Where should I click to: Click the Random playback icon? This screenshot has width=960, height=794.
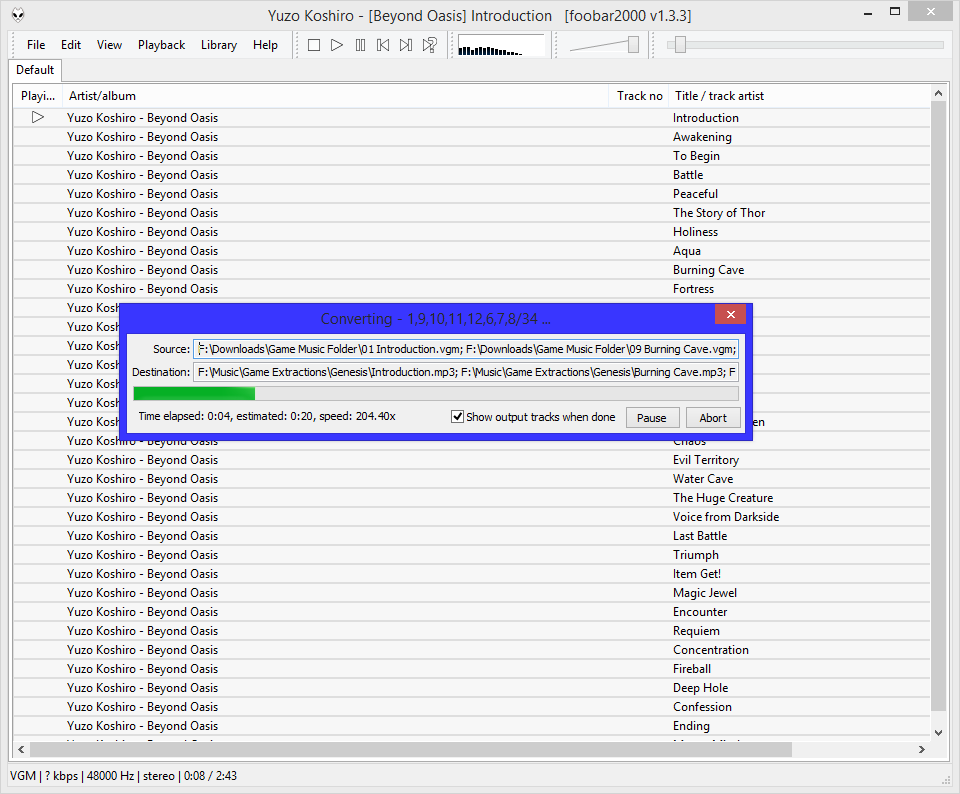(x=429, y=45)
